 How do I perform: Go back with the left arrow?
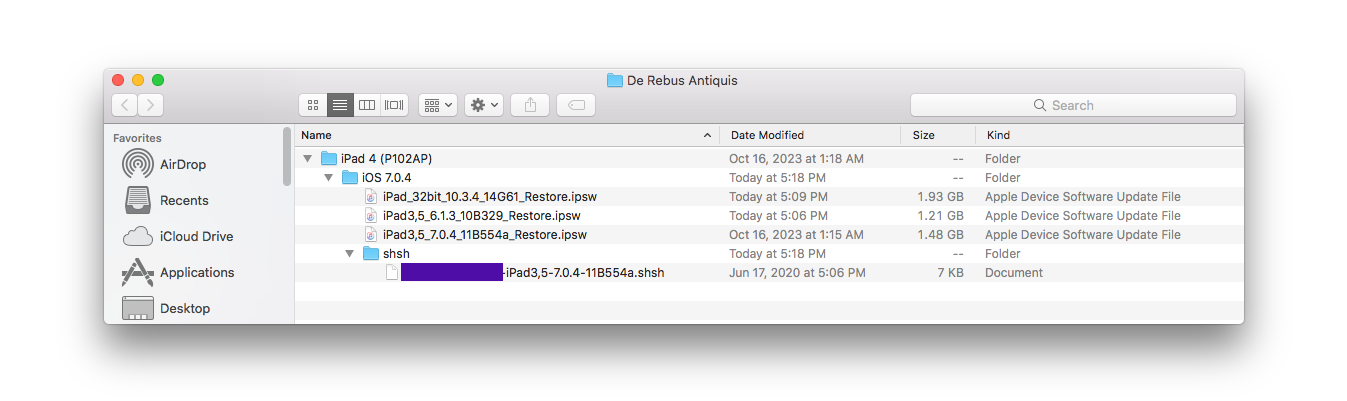tap(124, 104)
